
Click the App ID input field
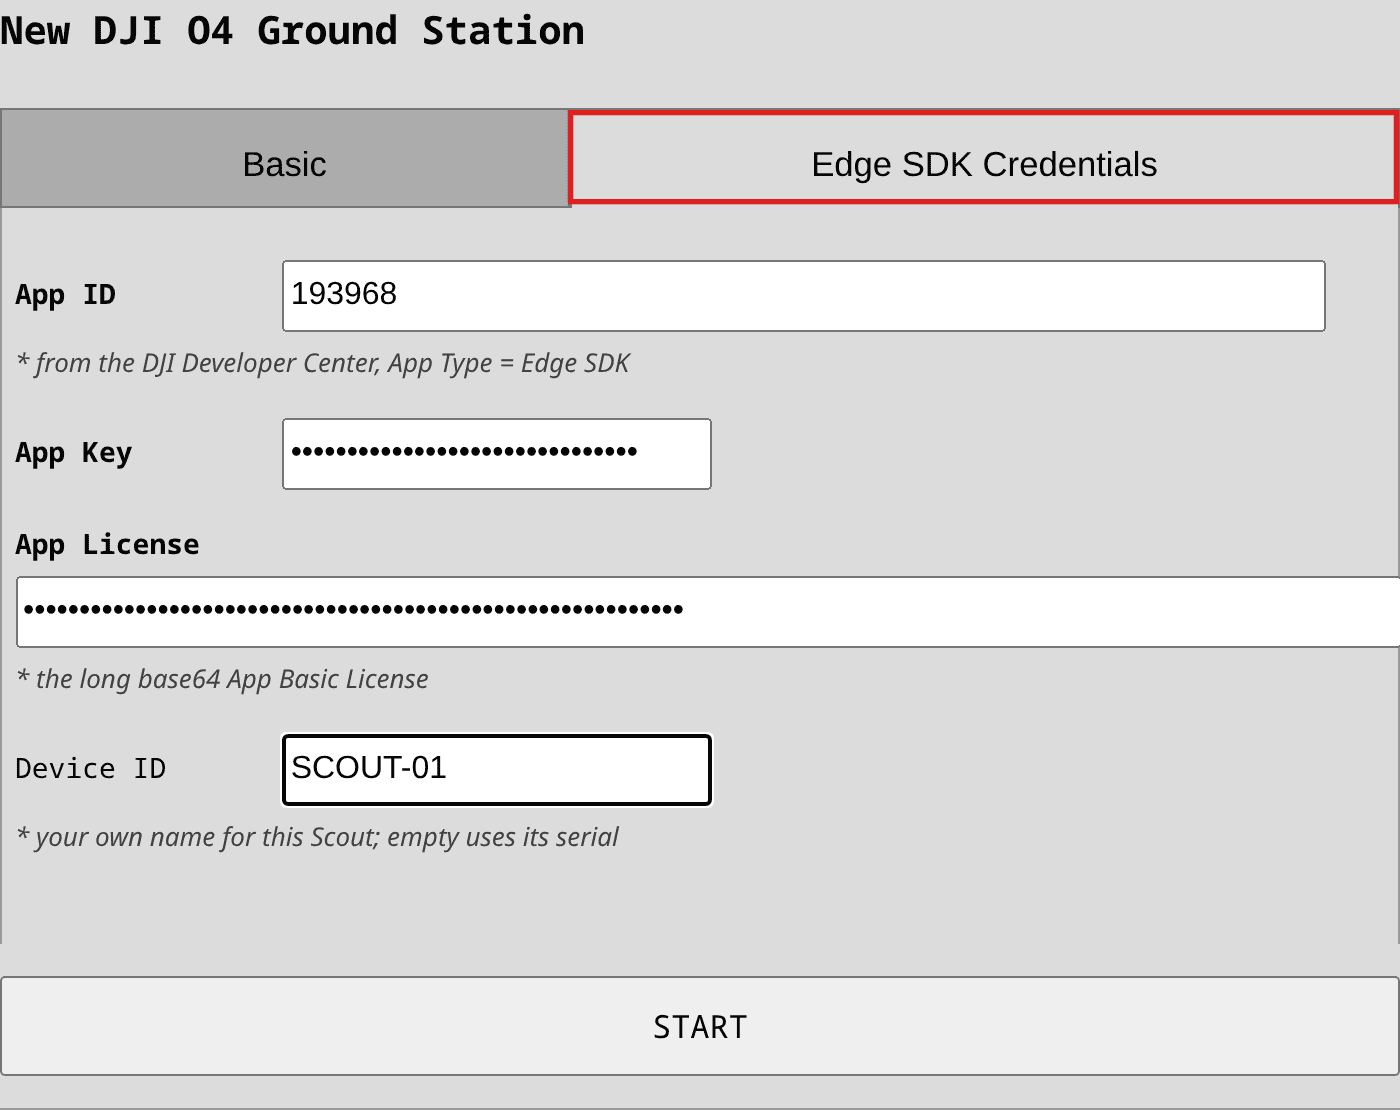point(804,296)
